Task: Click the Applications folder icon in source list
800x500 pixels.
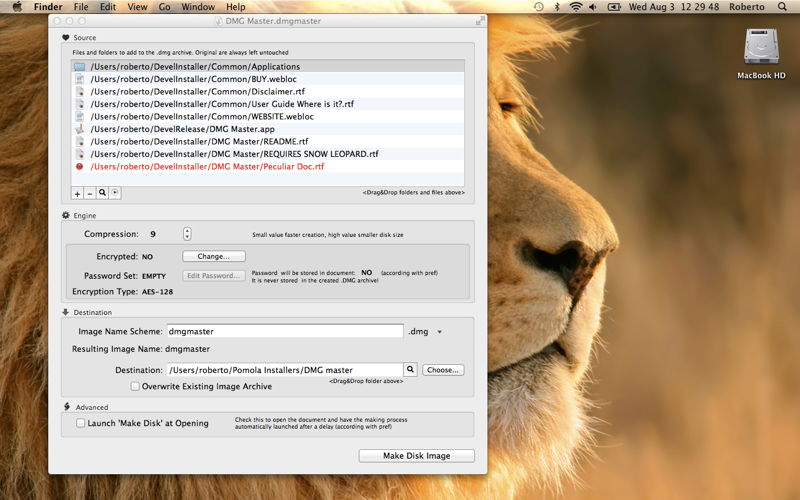Action: point(80,66)
